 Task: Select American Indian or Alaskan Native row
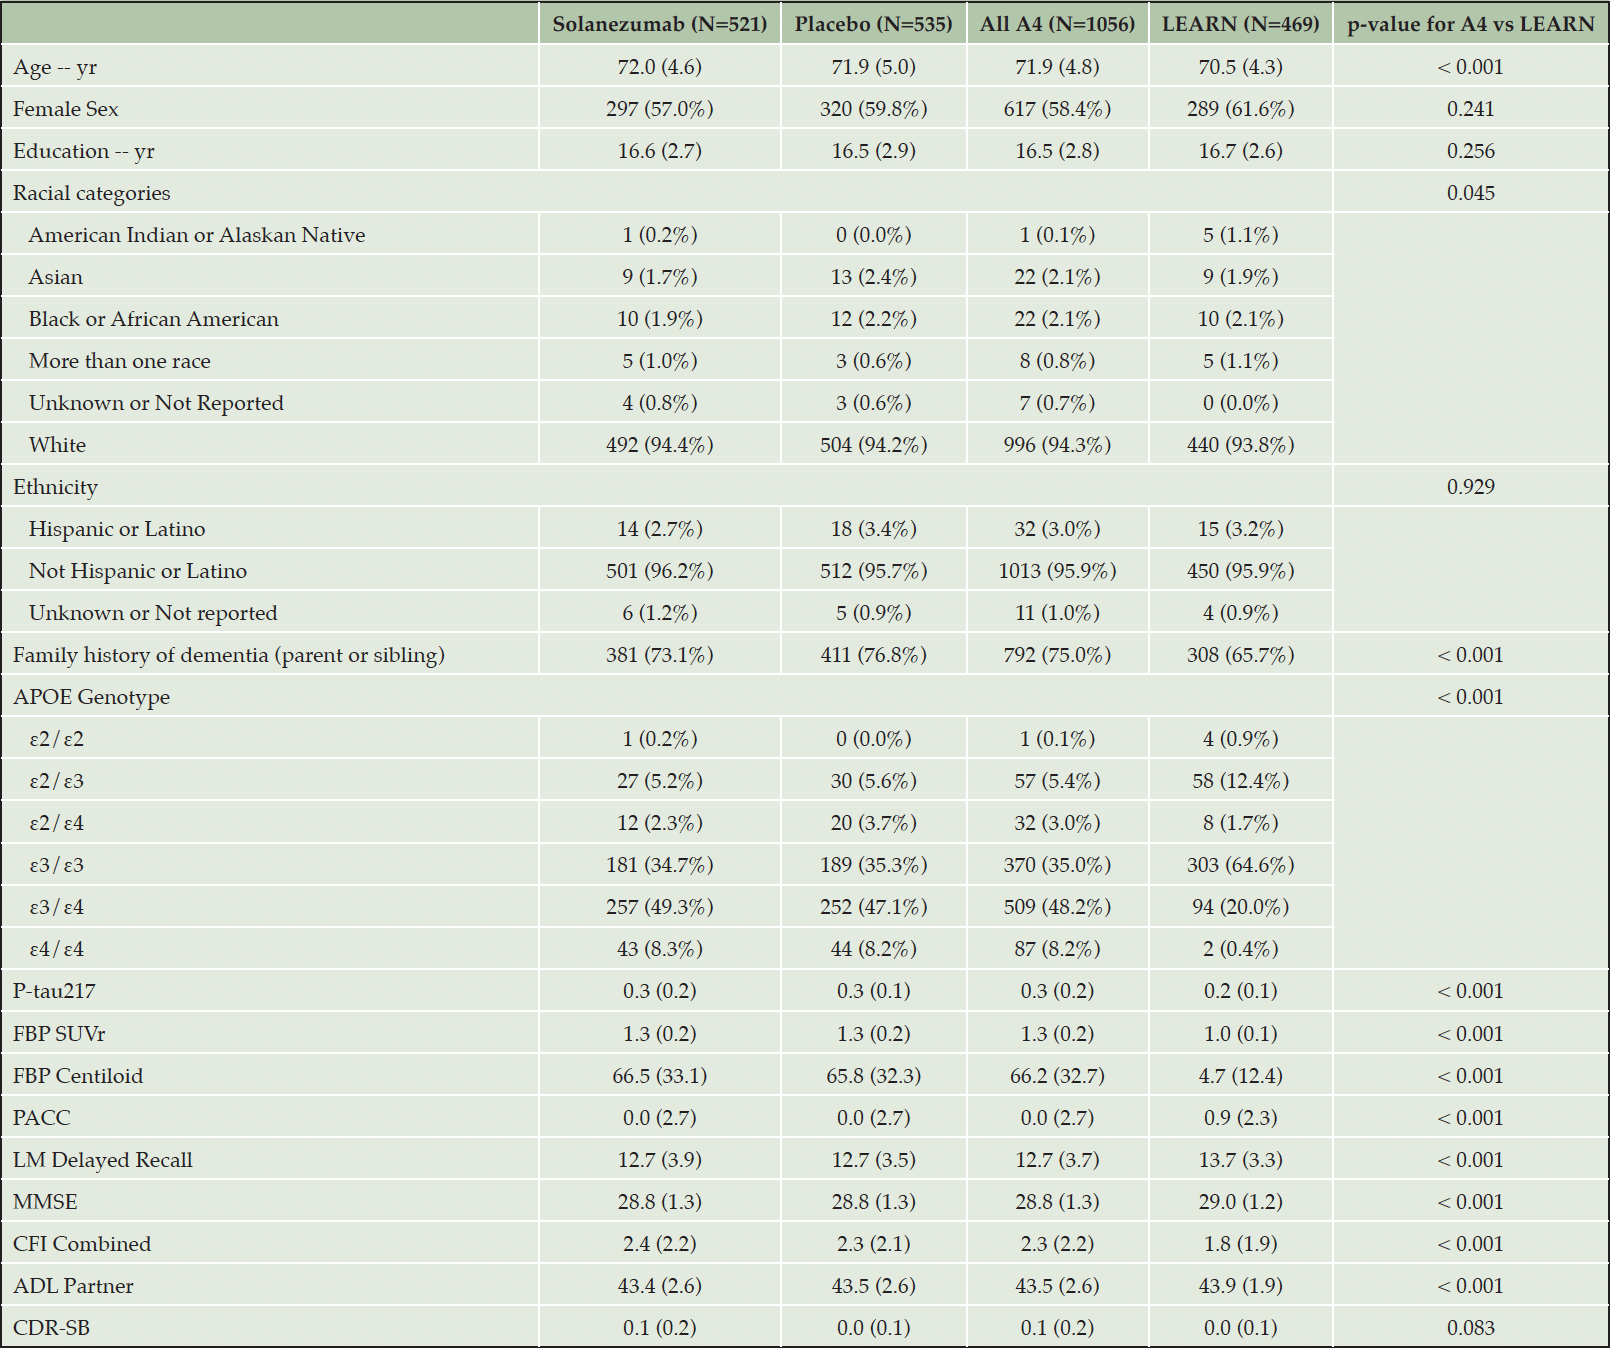[197, 235]
